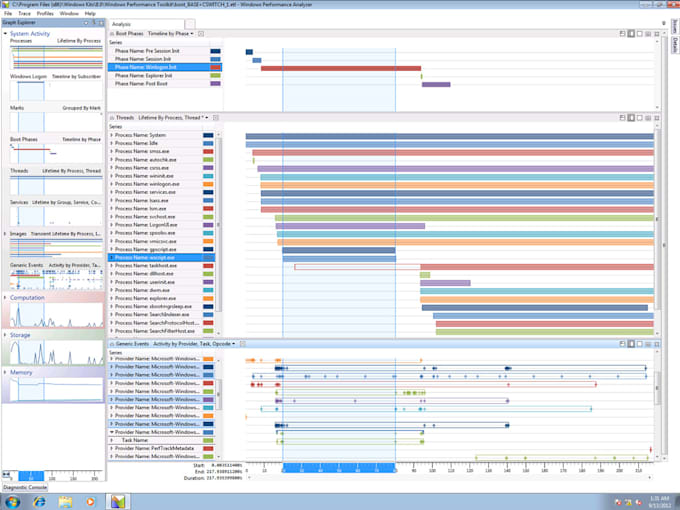680x510 pixels.
Task: Open the Diagnostic Console
Action: (x=25, y=487)
